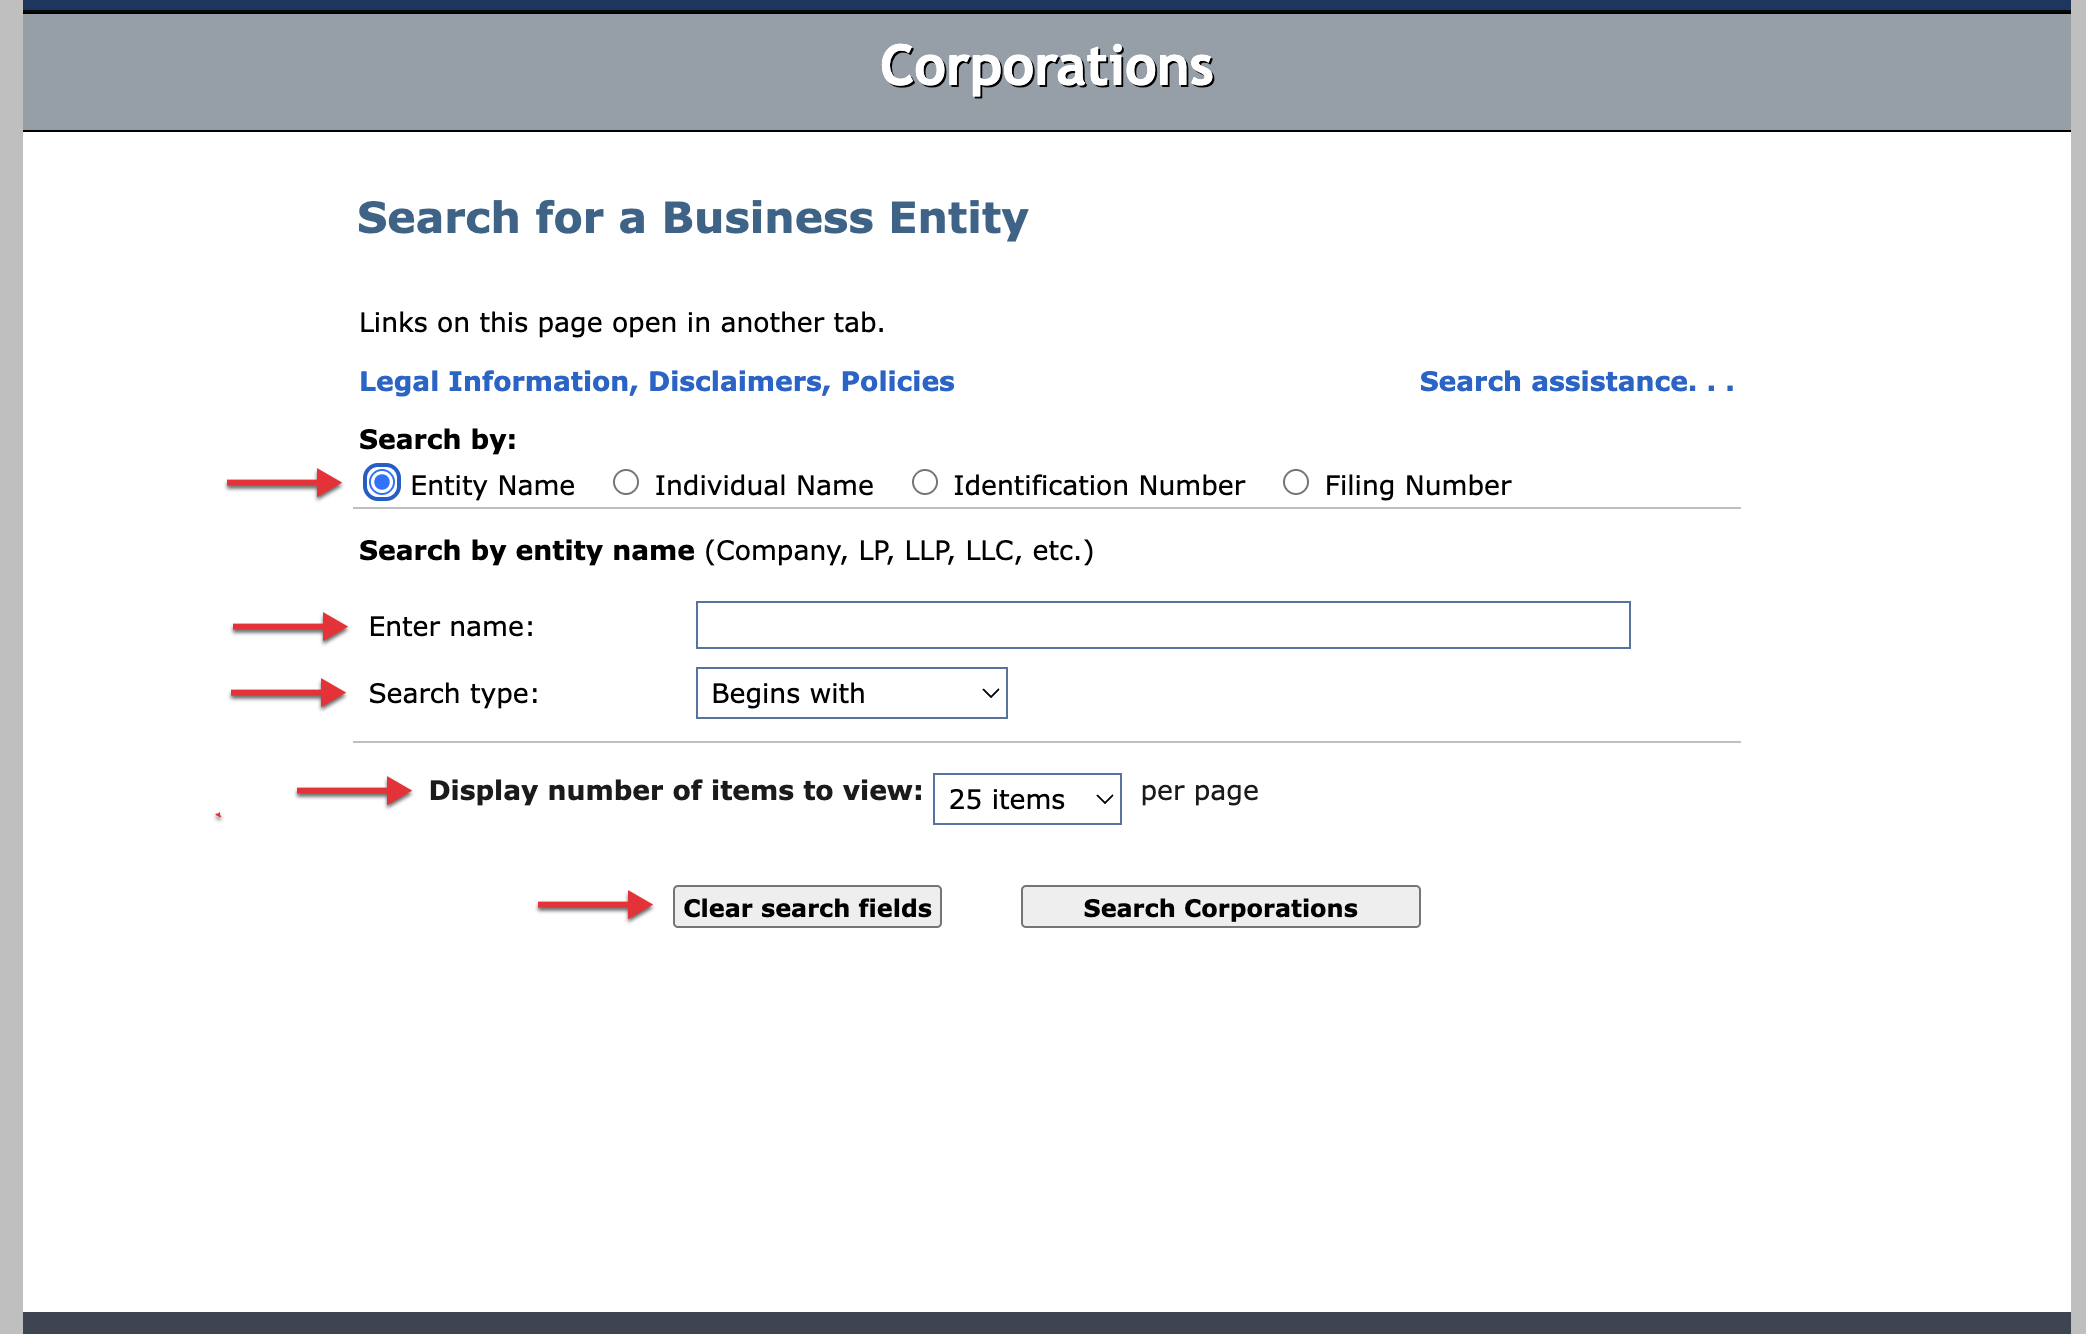
Task: Click the chevron on Begins with selector
Action: (x=990, y=693)
